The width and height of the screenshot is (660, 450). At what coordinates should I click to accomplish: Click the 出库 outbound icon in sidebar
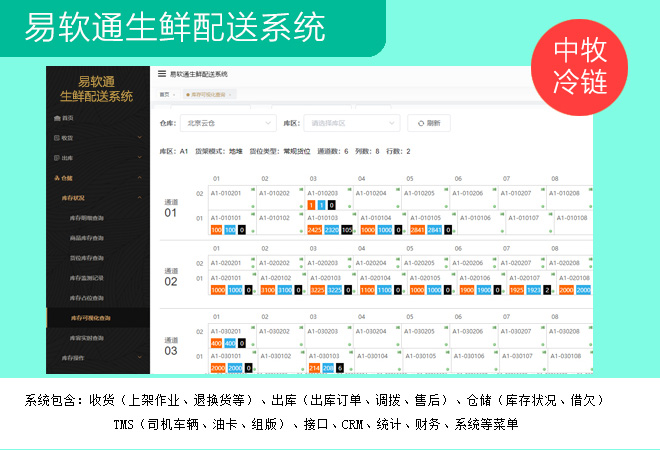[x=57, y=158]
